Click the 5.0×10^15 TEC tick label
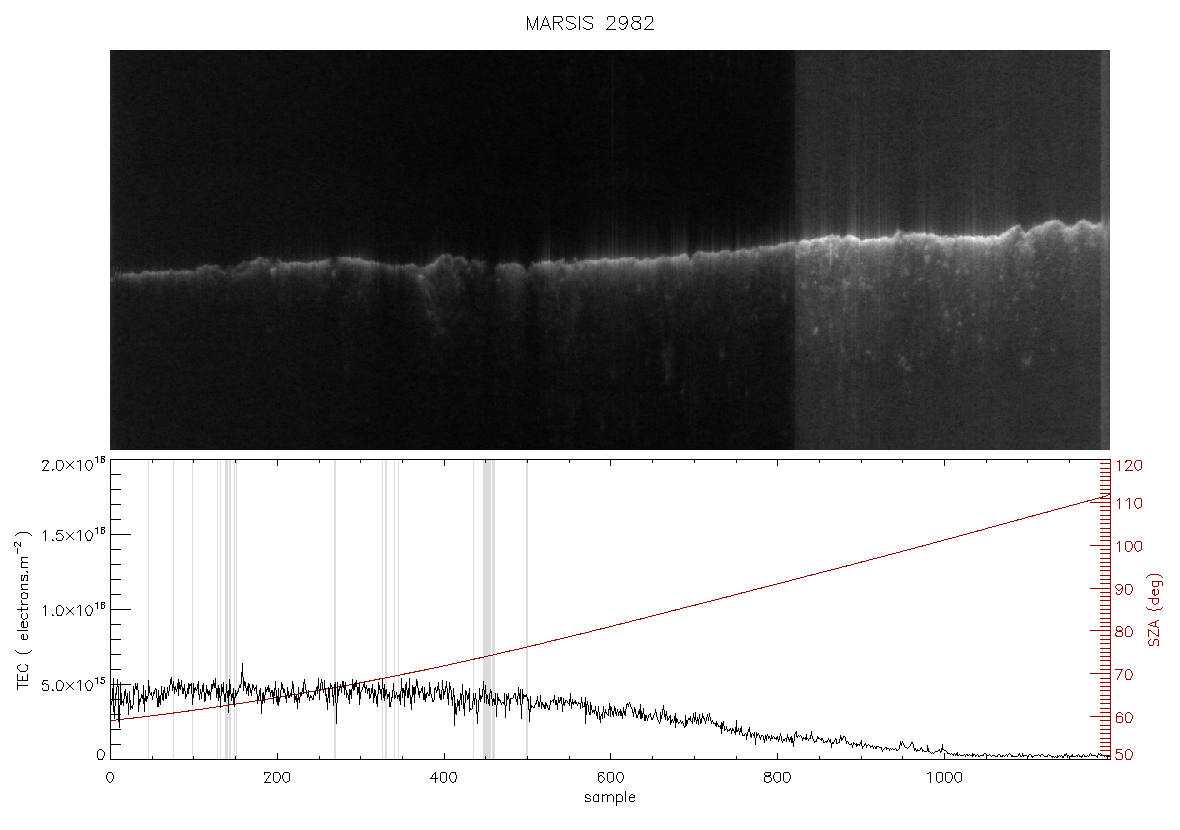The height and width of the screenshot is (830, 1180). point(73,685)
